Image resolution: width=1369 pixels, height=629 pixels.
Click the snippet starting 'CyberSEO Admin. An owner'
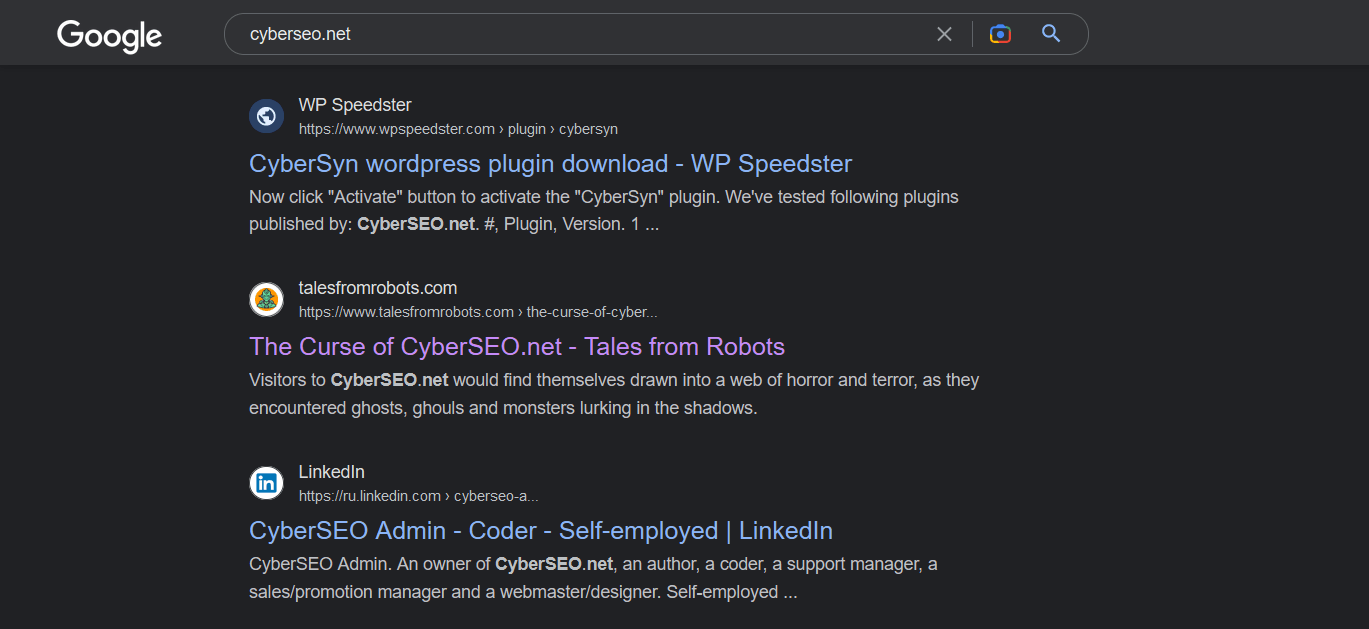(593, 578)
